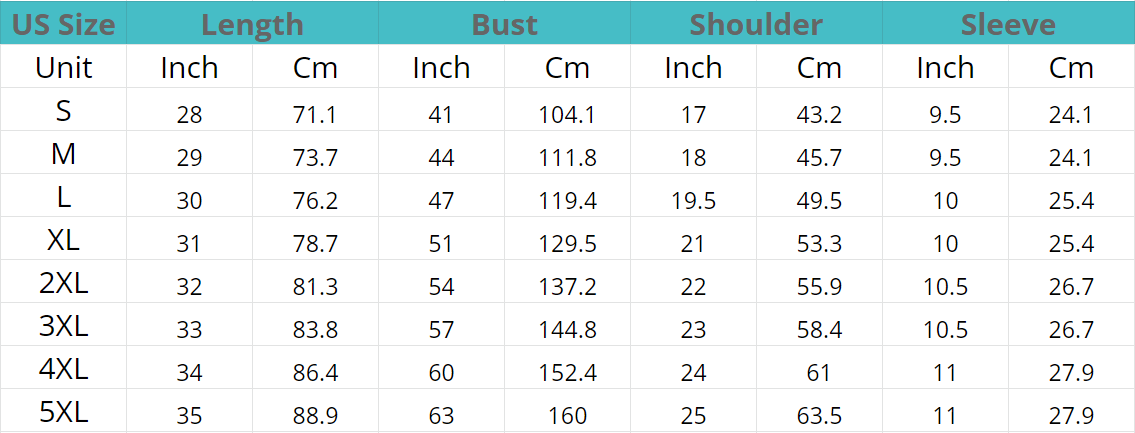Click the 63.5 shoulder cm cell

(x=819, y=416)
